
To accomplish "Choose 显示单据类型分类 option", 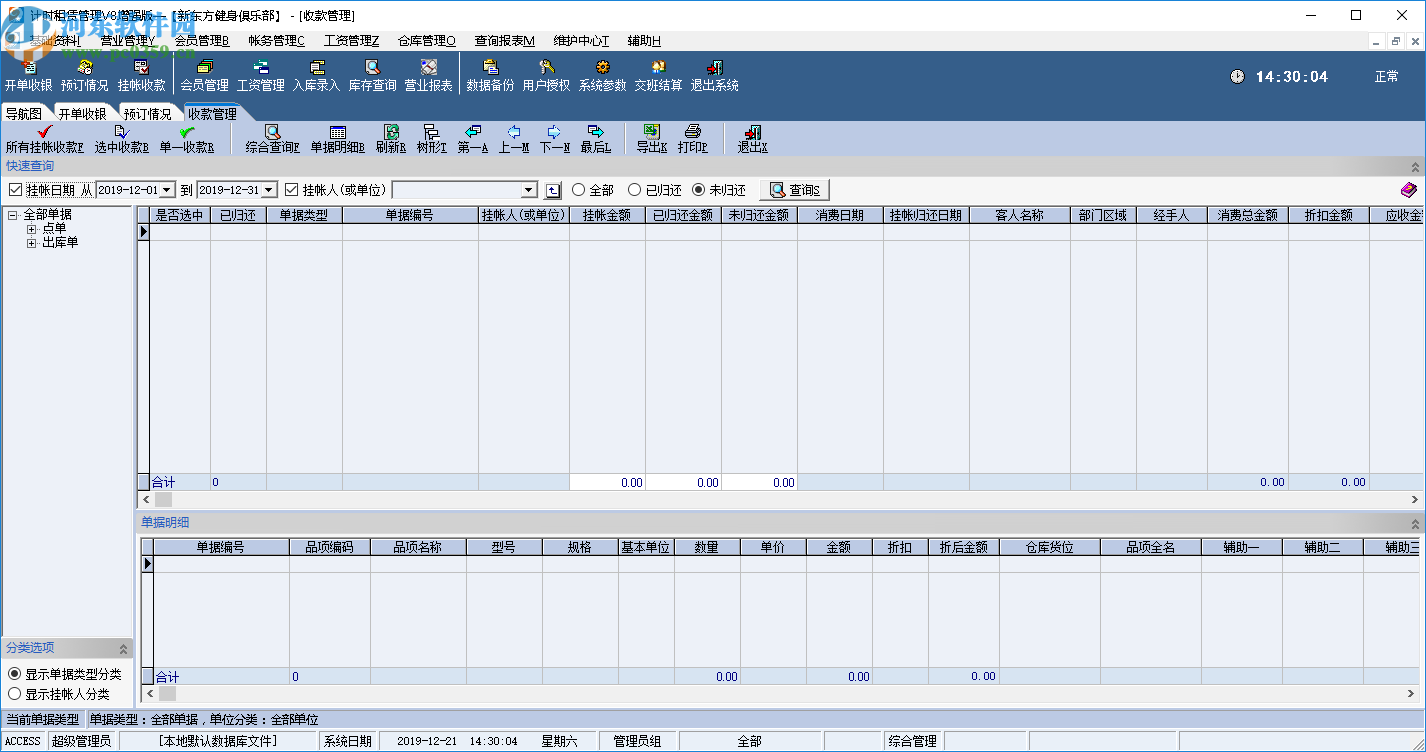I will tap(15, 674).
